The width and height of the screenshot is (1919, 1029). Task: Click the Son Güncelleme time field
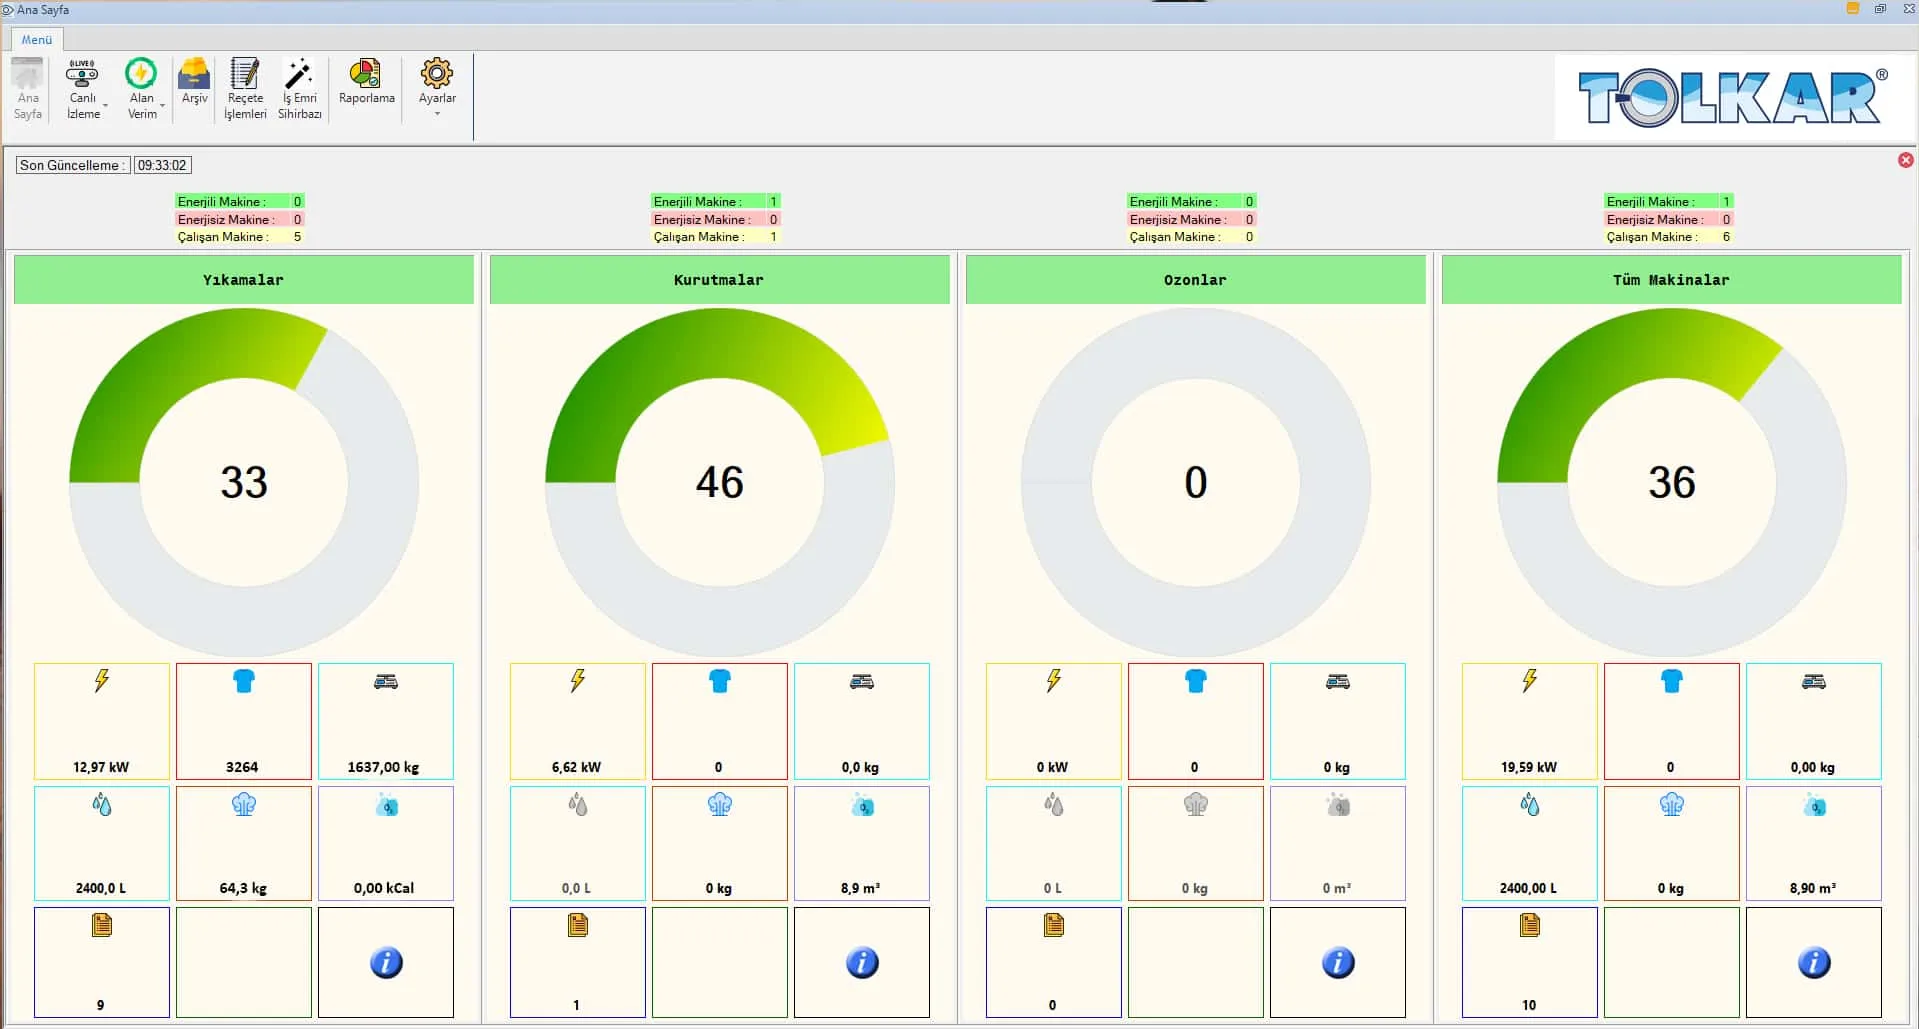point(162,166)
